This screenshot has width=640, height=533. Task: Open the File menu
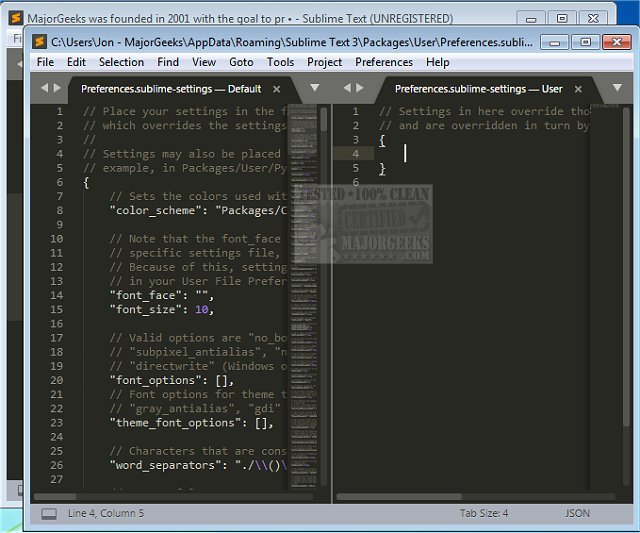45,62
